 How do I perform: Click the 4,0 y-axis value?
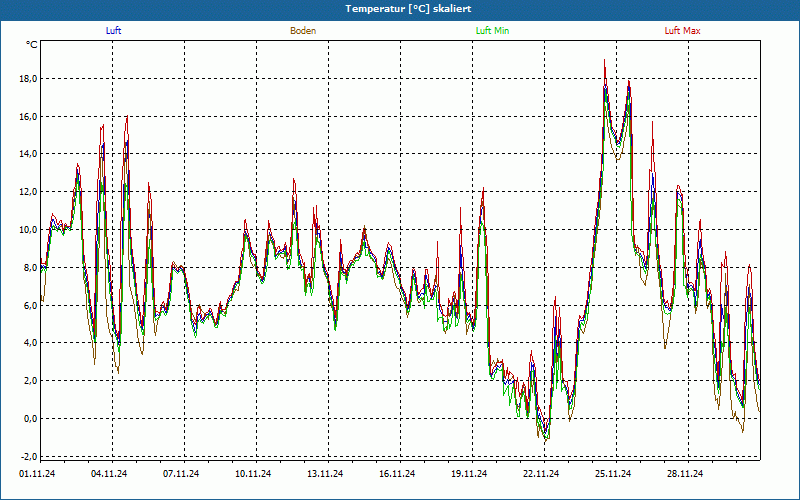30,342
